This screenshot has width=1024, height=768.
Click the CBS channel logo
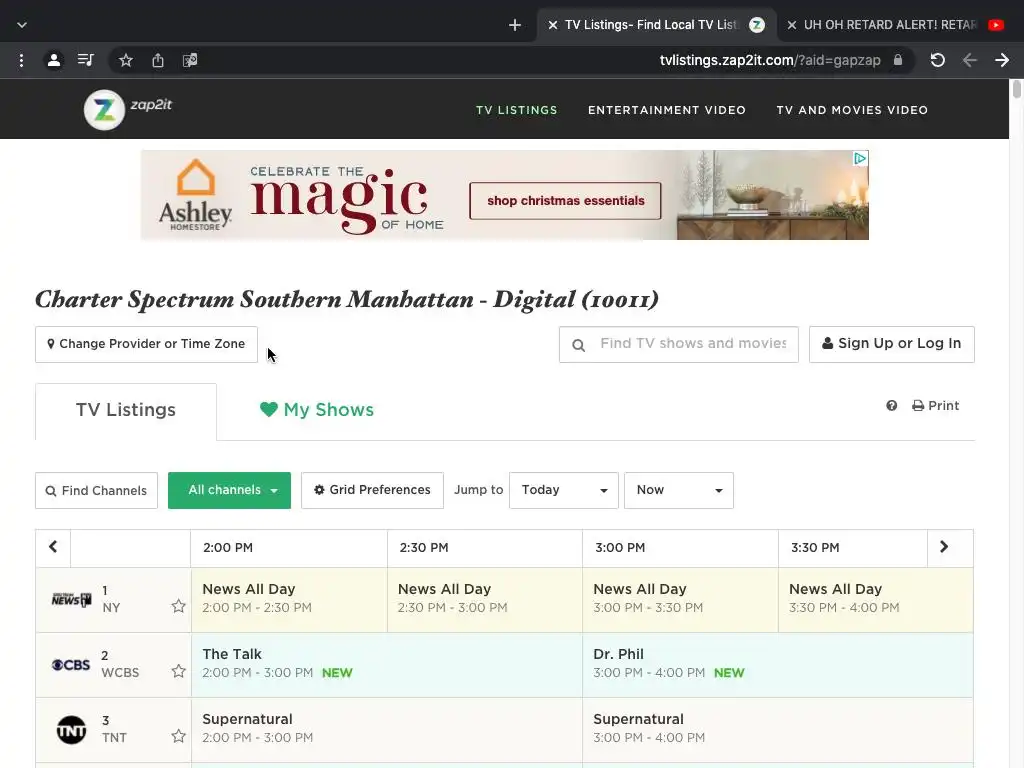[71, 665]
